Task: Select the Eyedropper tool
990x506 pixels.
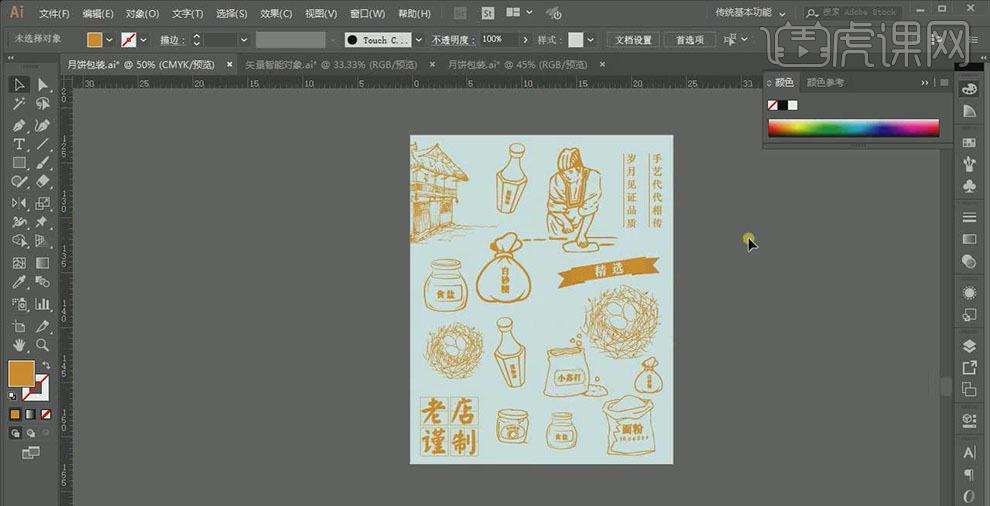Action: point(19,284)
